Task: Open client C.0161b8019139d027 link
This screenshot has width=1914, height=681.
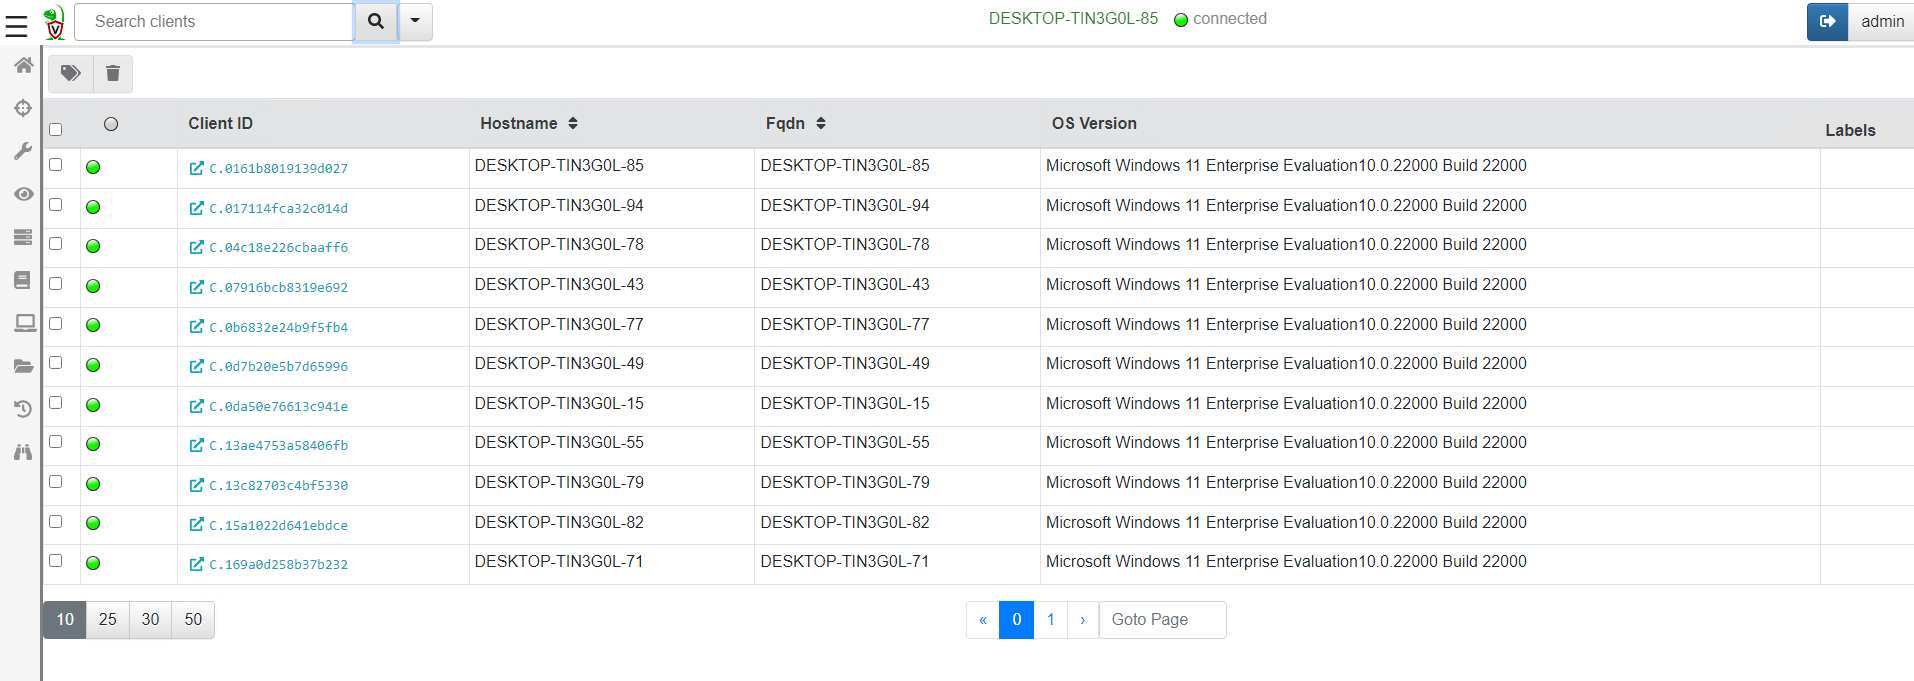Action: (x=278, y=169)
